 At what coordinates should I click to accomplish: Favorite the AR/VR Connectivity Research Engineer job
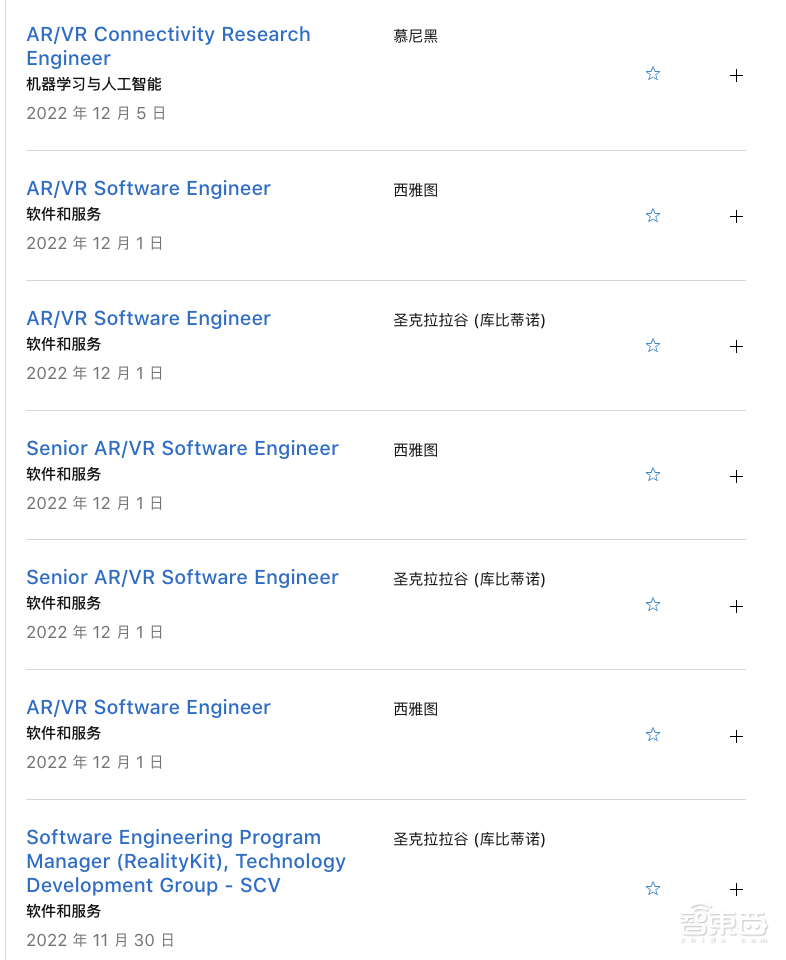(653, 74)
